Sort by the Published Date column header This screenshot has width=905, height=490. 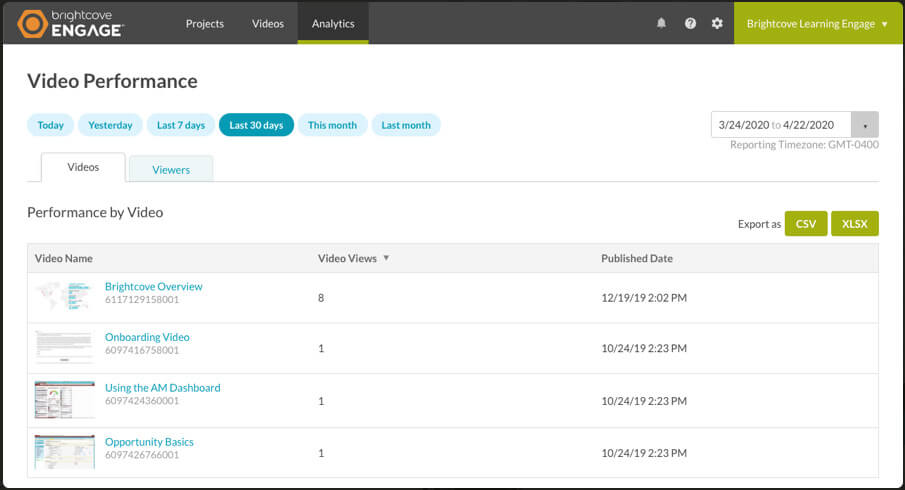tap(637, 258)
